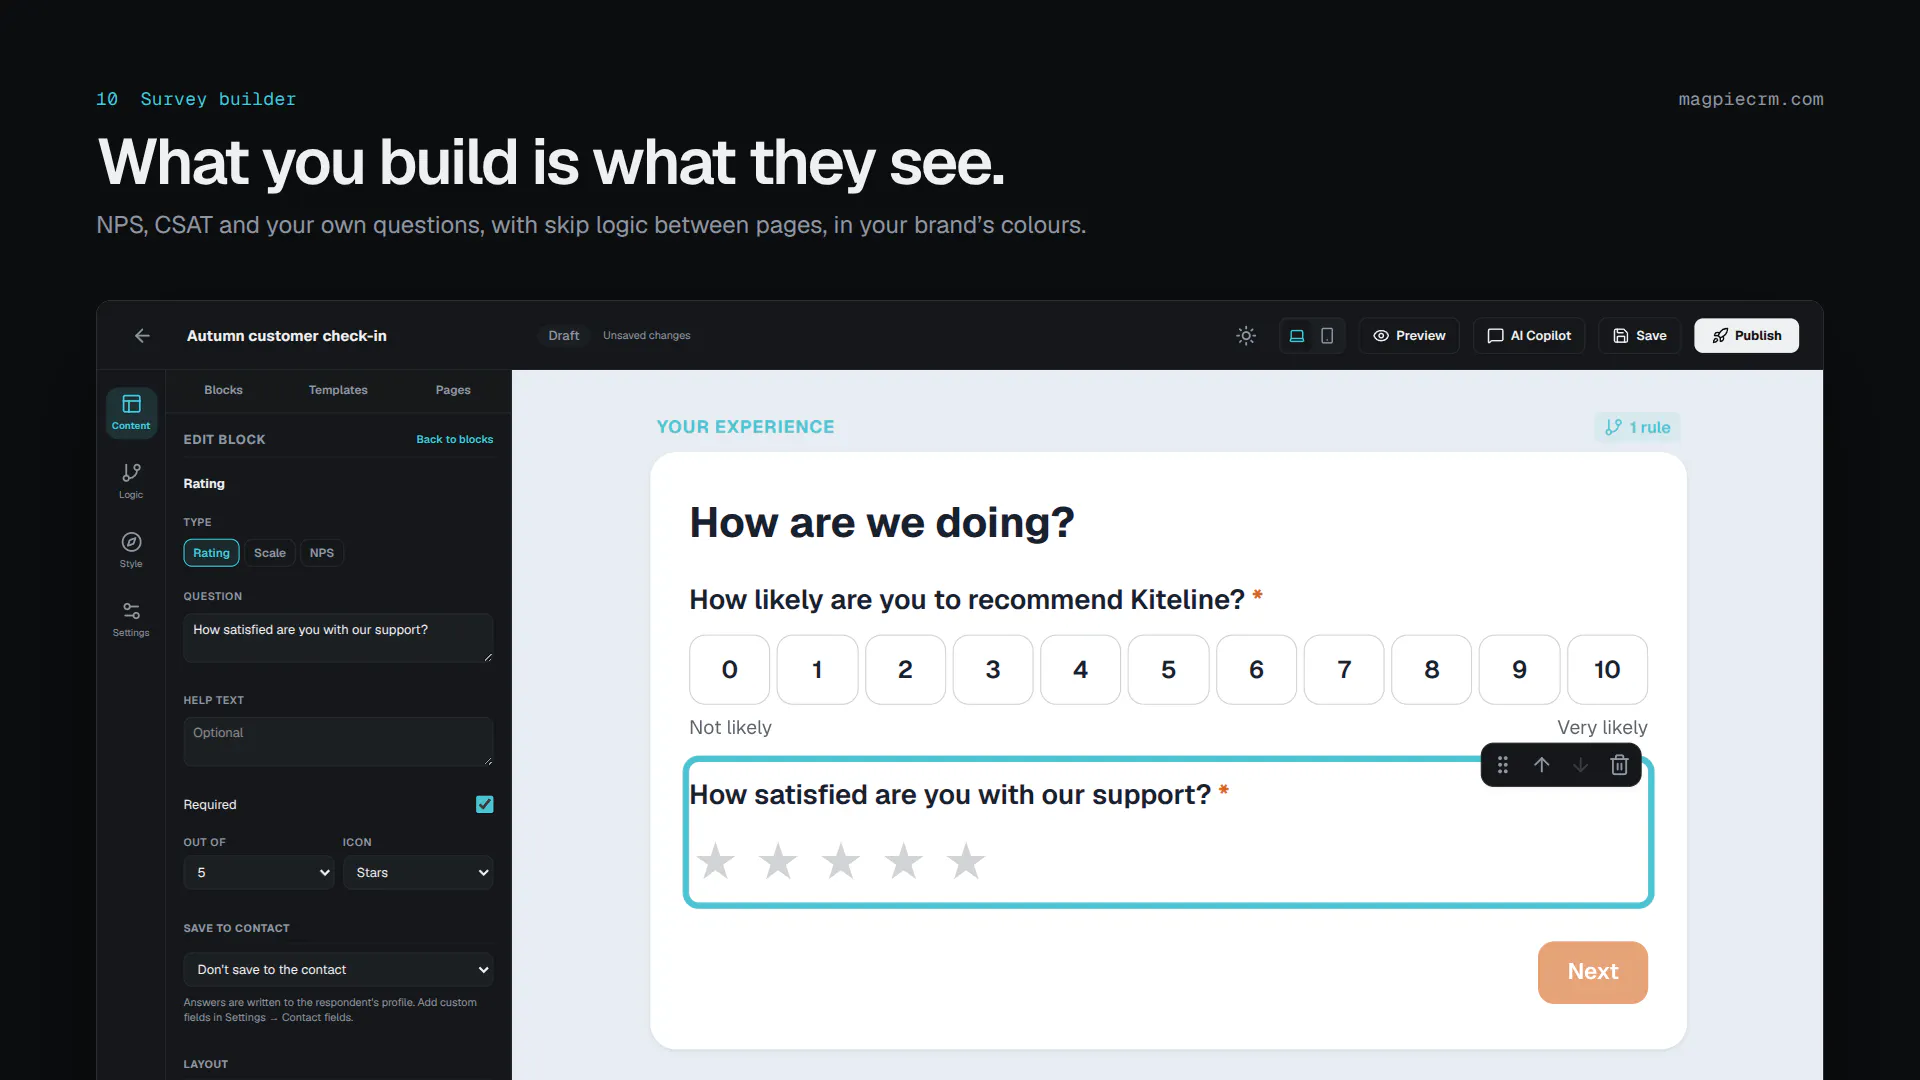The image size is (1920, 1080).
Task: Publish the survey
Action: point(1746,336)
